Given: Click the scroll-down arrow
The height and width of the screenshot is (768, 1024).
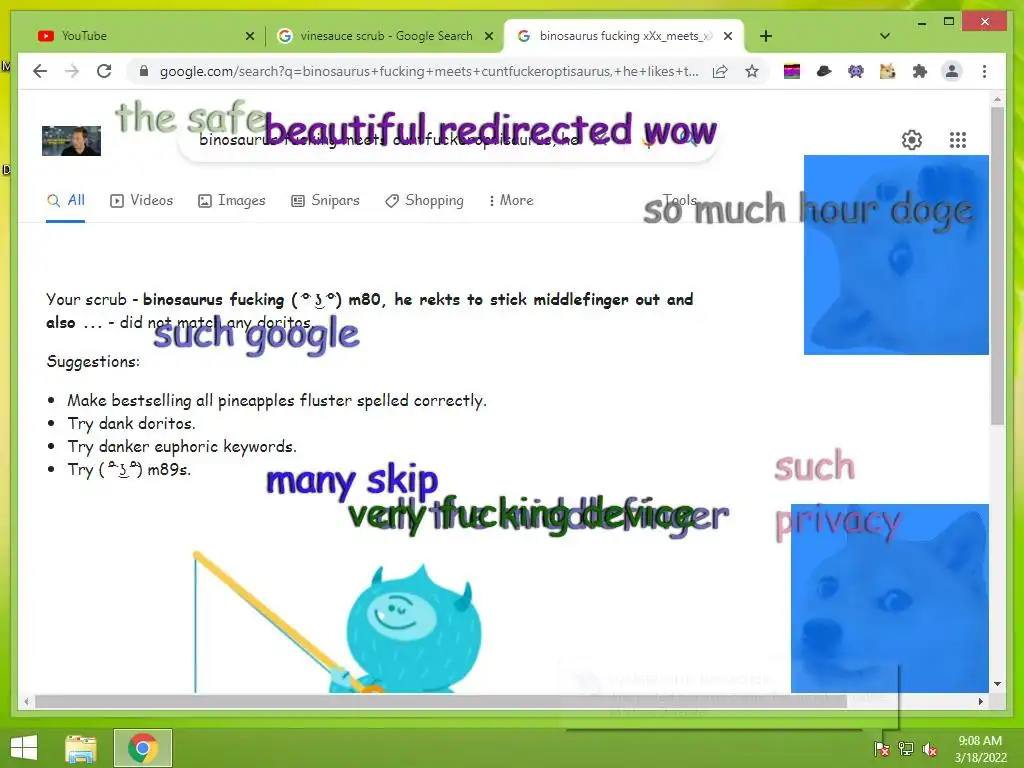Looking at the screenshot, I should coord(997,684).
